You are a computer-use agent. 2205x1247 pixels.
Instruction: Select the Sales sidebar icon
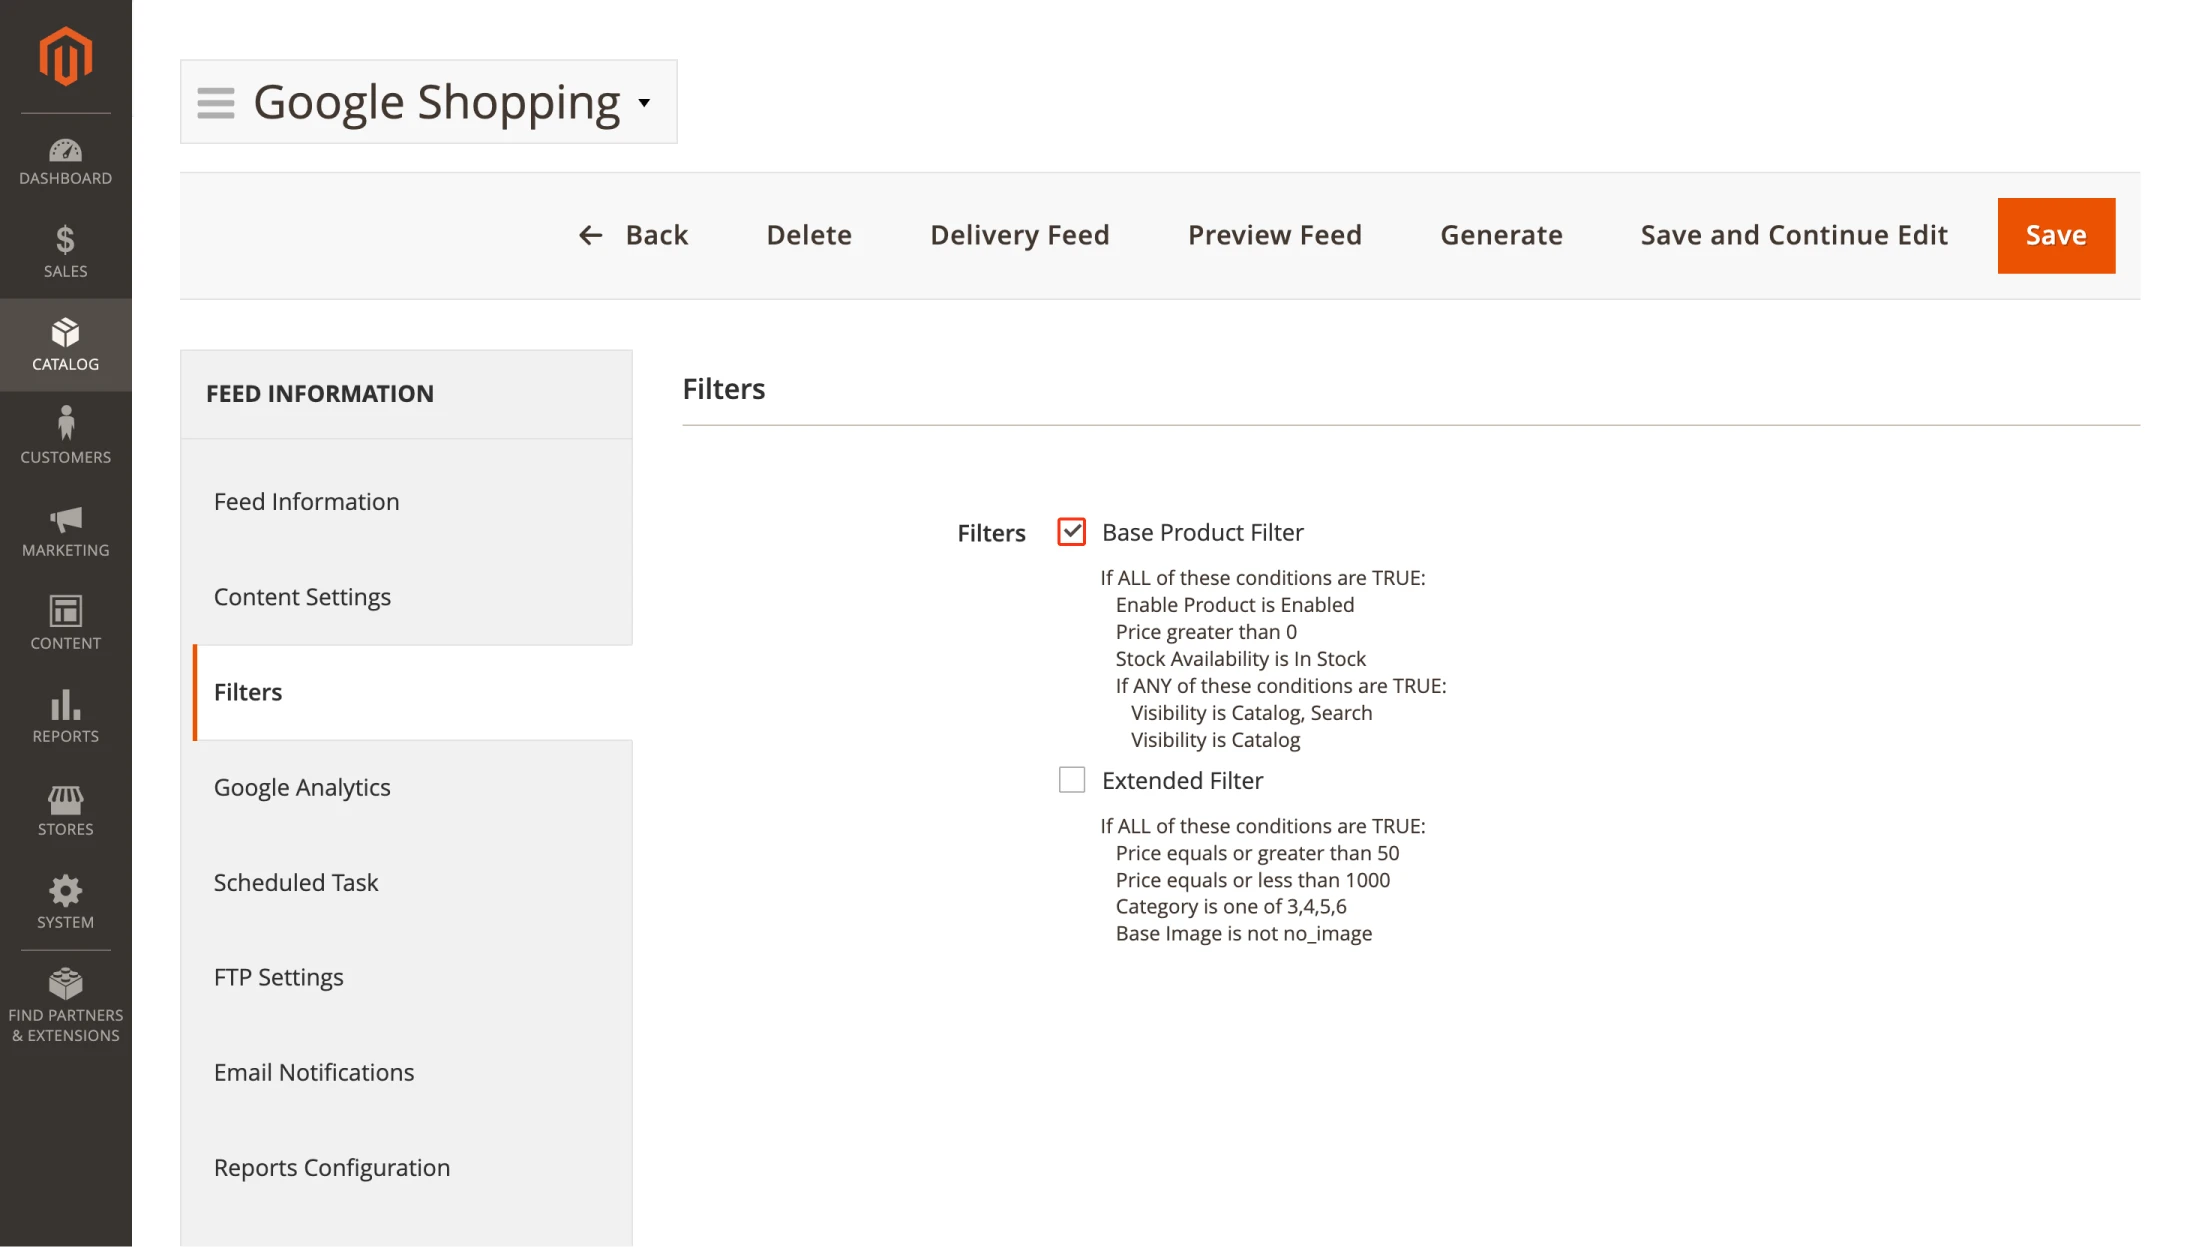pyautogui.click(x=65, y=250)
